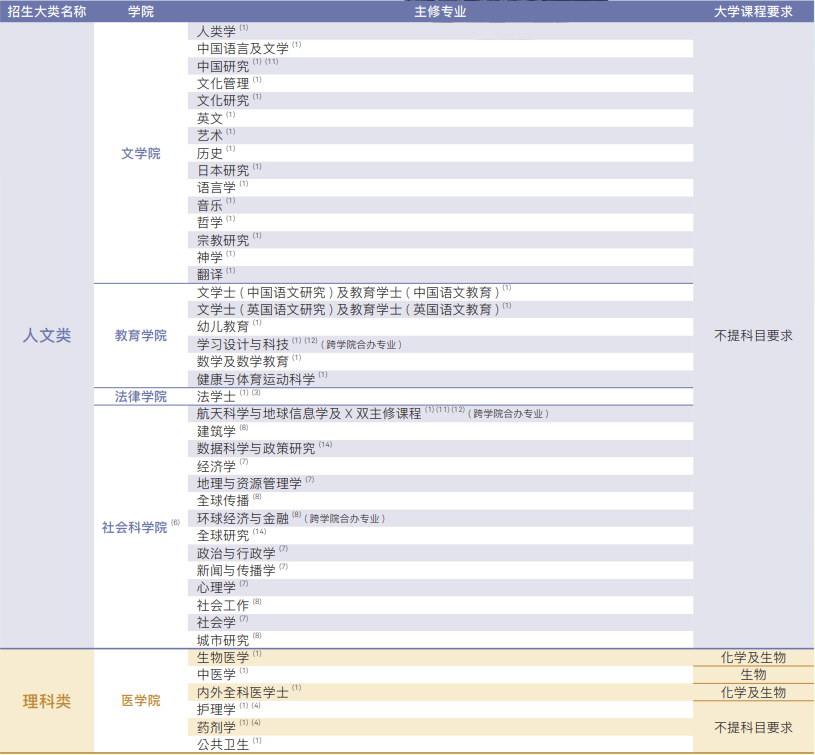Click the 教育学院 cell

(x=139, y=335)
